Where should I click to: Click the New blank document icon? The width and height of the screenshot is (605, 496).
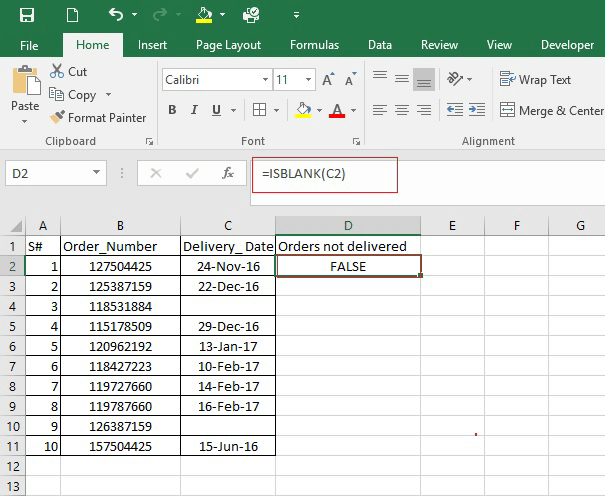coord(72,15)
